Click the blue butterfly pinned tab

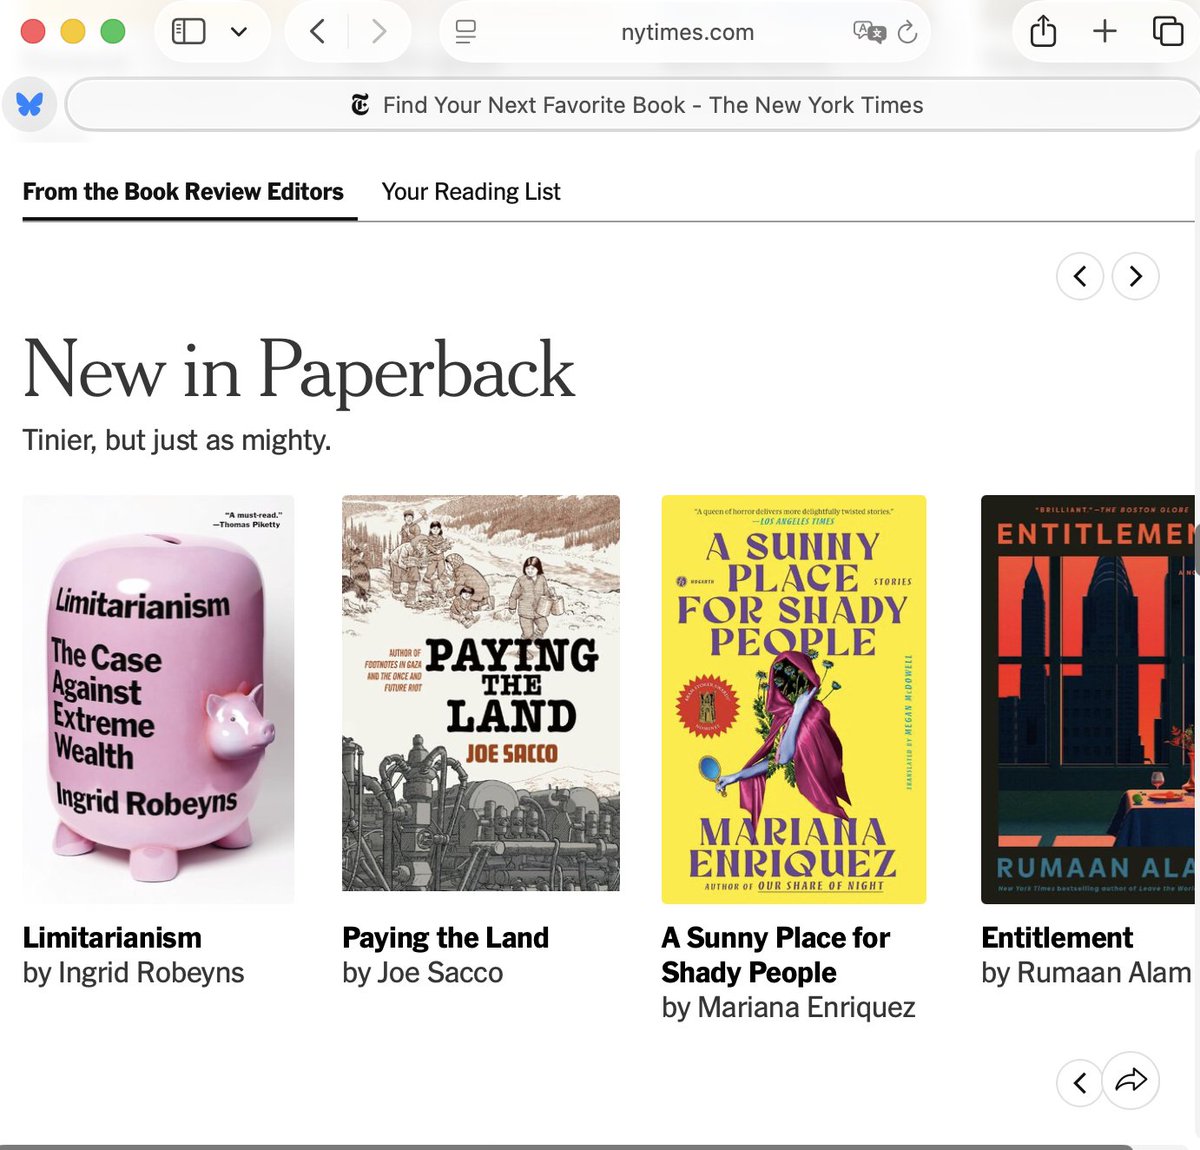click(x=29, y=104)
